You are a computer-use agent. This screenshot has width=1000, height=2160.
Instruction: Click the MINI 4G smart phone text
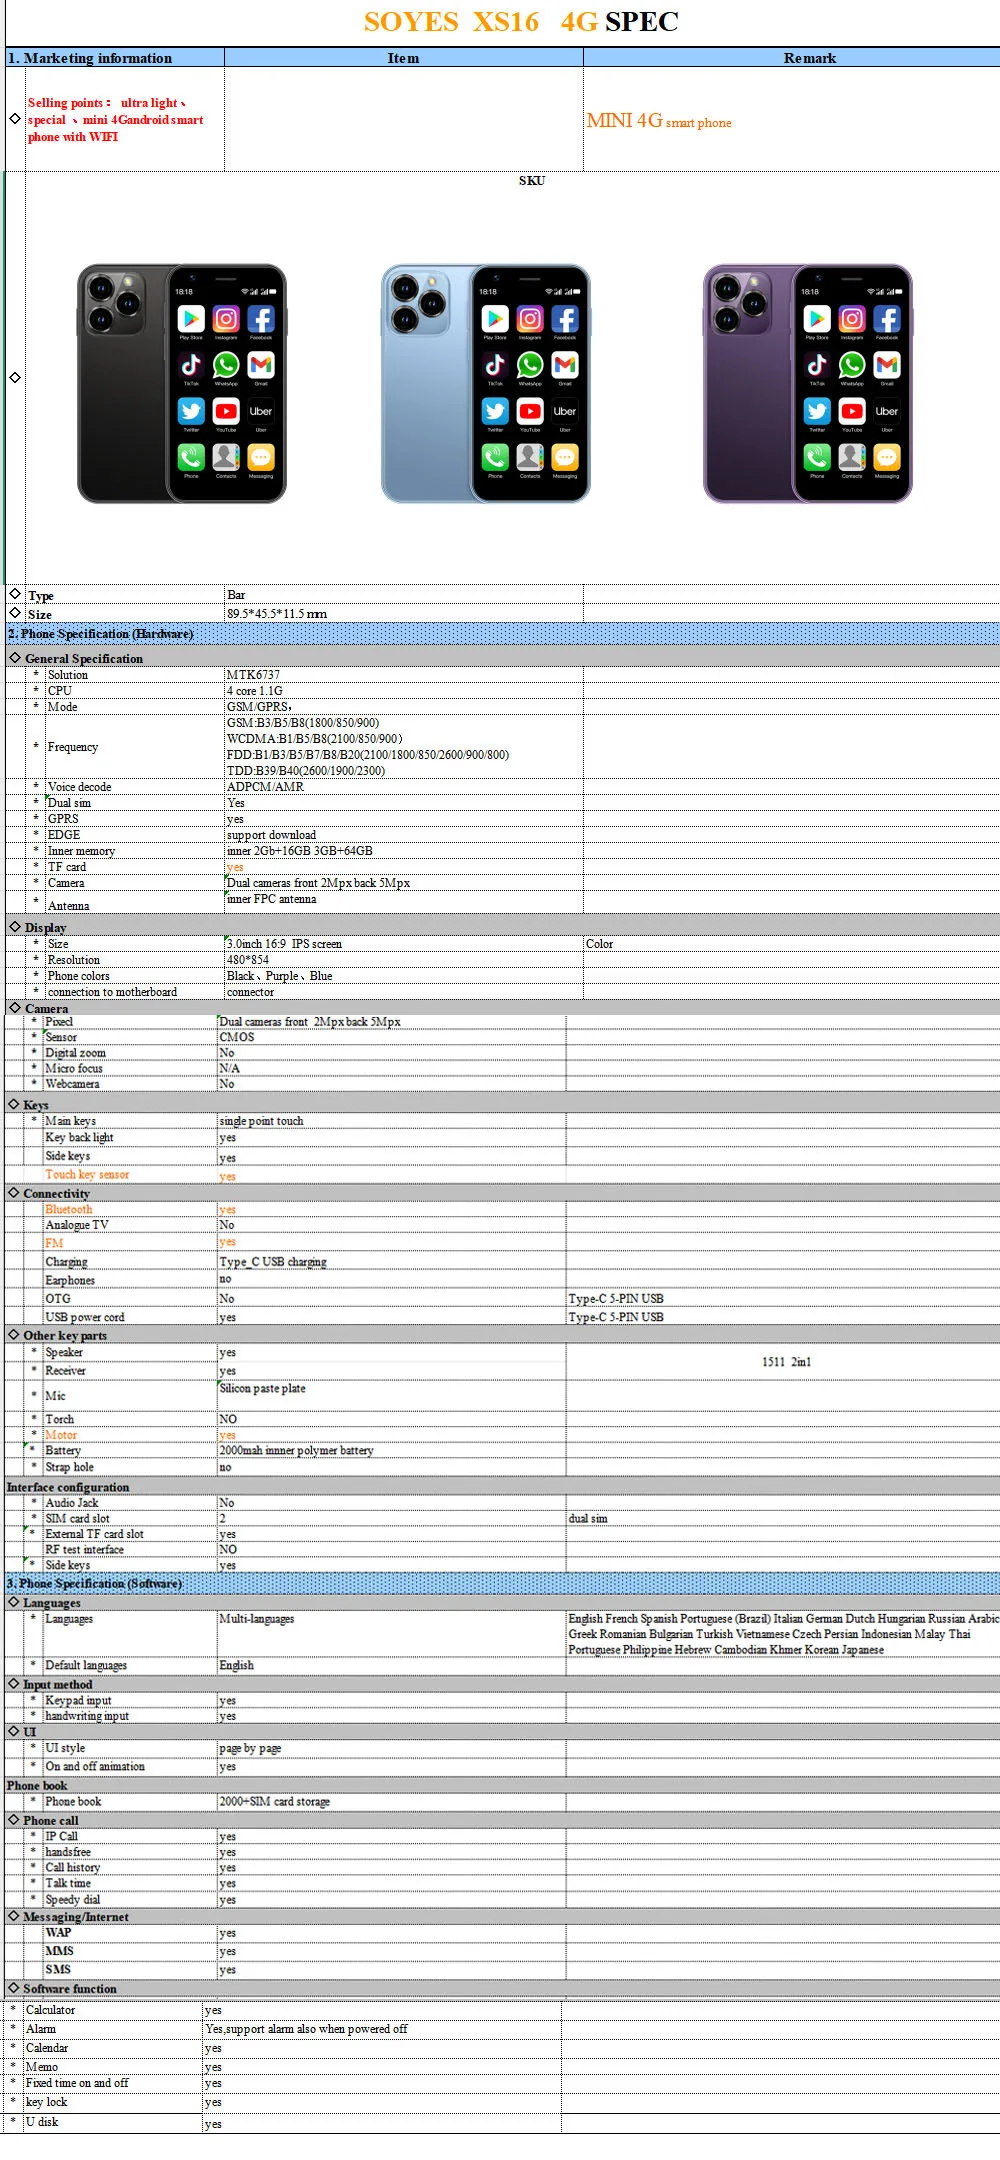(x=658, y=121)
